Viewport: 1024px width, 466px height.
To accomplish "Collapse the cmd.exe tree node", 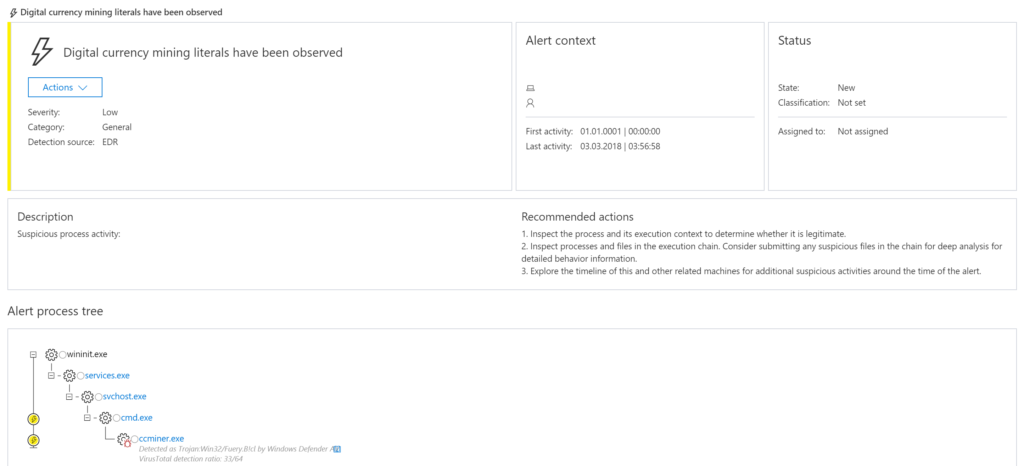I will [87, 417].
